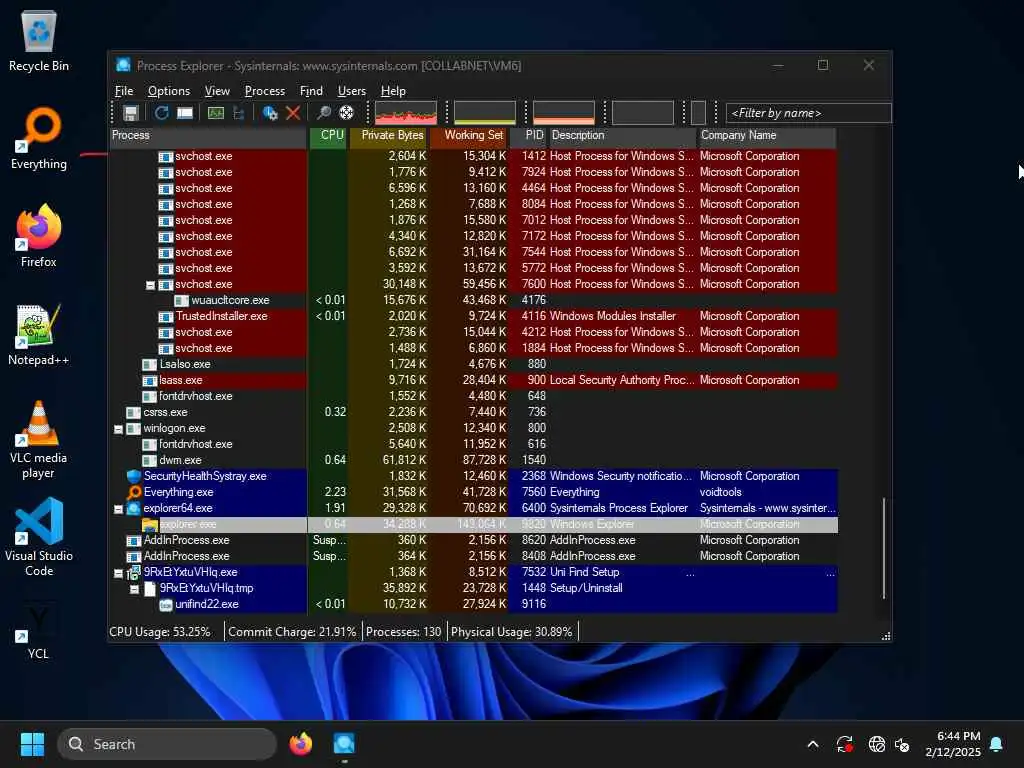Click the Refresh Now toolbar icon
This screenshot has height=768, width=1024.
[161, 113]
